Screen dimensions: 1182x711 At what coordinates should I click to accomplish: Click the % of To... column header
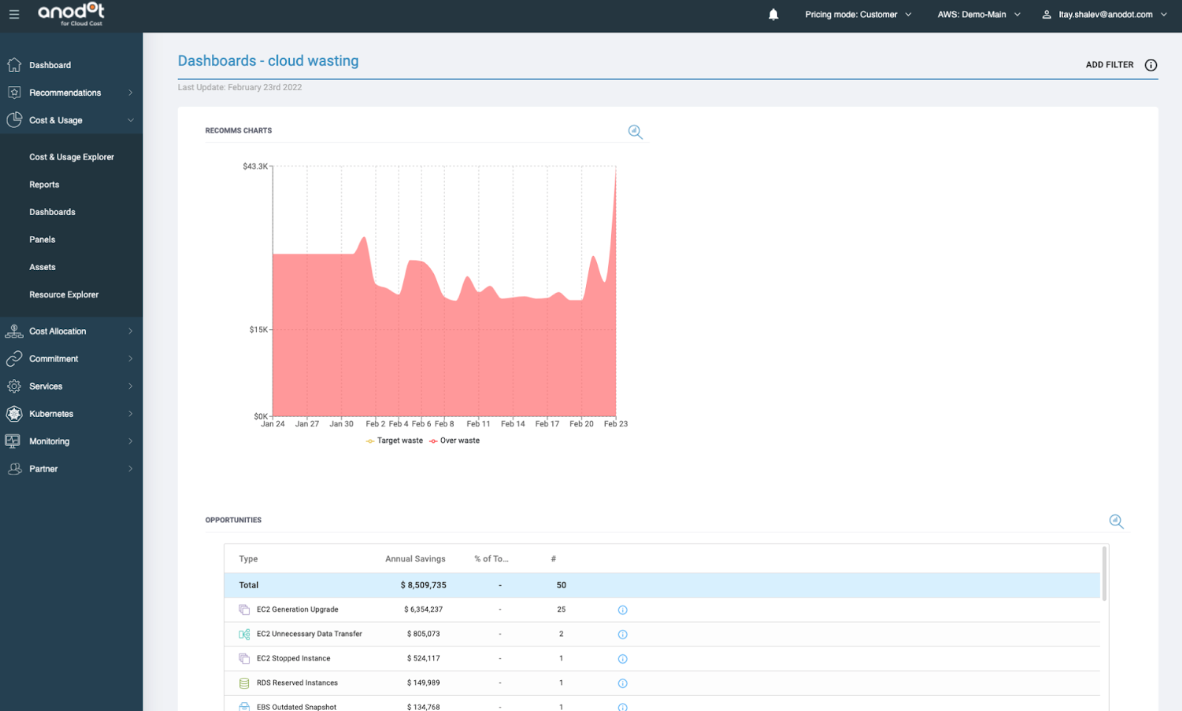point(491,559)
